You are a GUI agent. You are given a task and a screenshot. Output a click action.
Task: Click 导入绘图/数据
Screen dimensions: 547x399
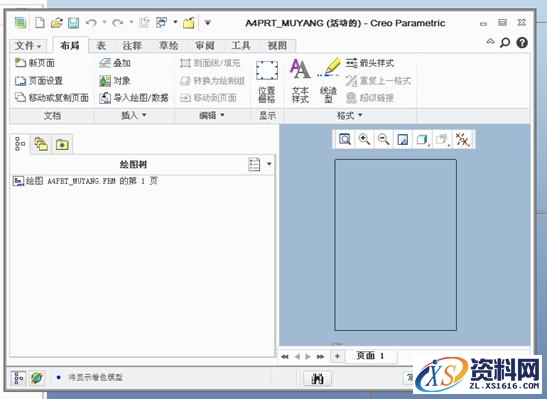tap(134, 98)
